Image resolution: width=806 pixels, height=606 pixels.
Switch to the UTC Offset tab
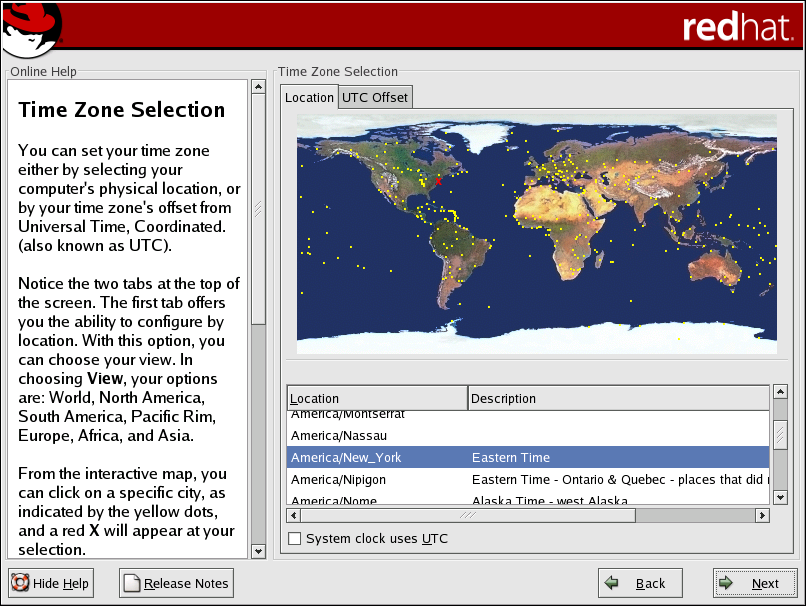click(375, 97)
